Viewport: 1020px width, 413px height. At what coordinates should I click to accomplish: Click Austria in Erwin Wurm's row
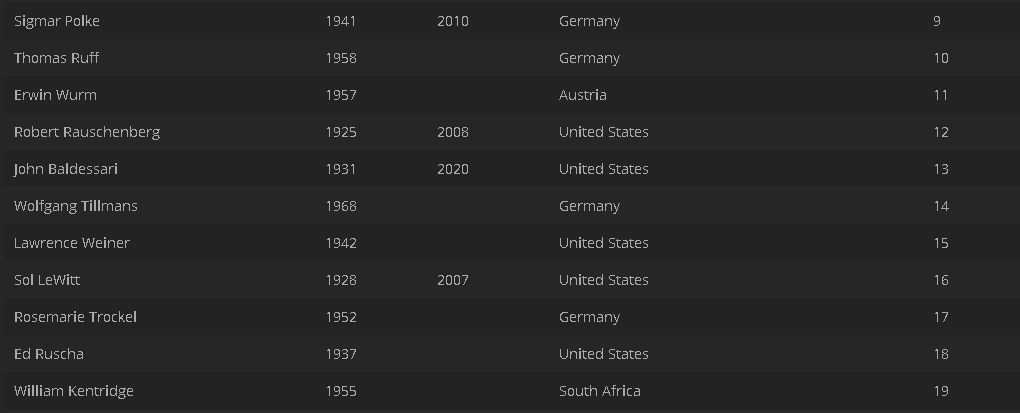583,95
